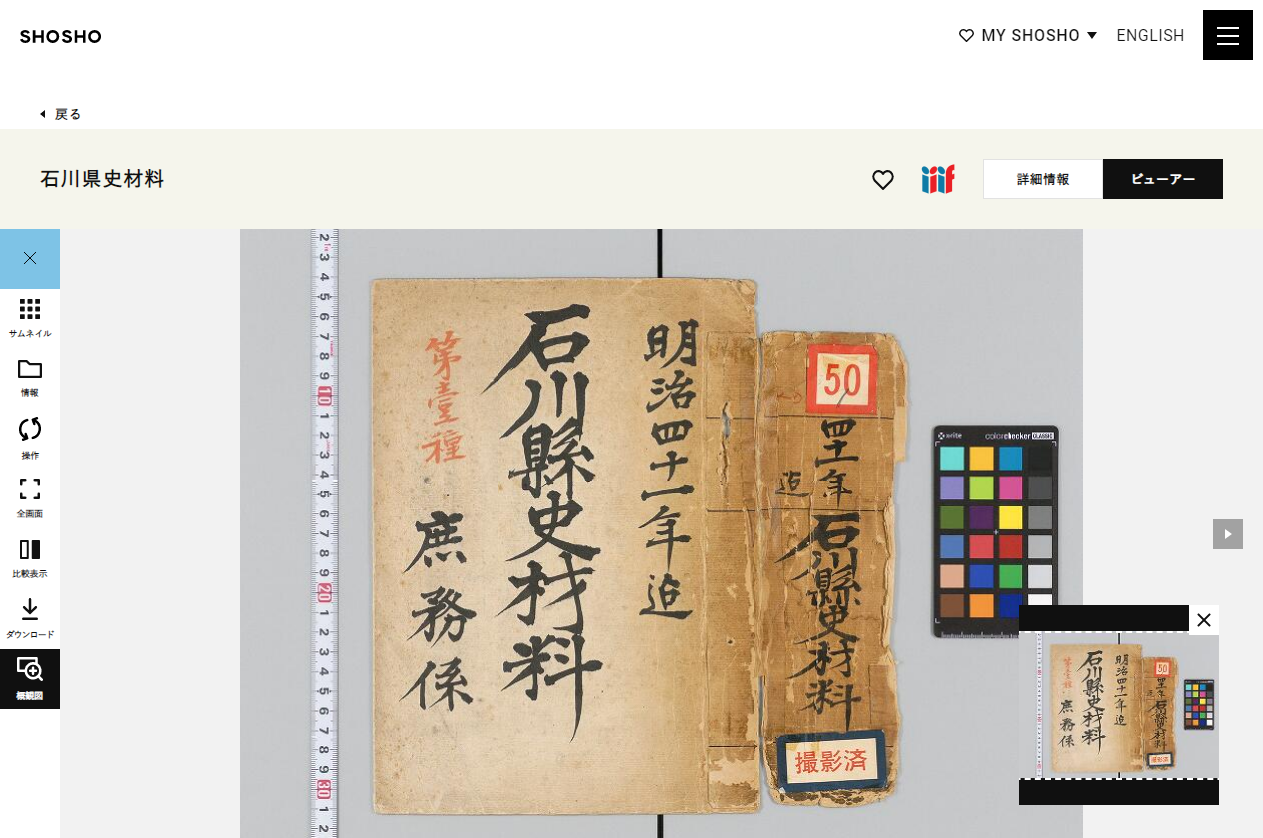1263x838 pixels.
Task: Toggle the overview map (概観図)
Action: point(30,679)
